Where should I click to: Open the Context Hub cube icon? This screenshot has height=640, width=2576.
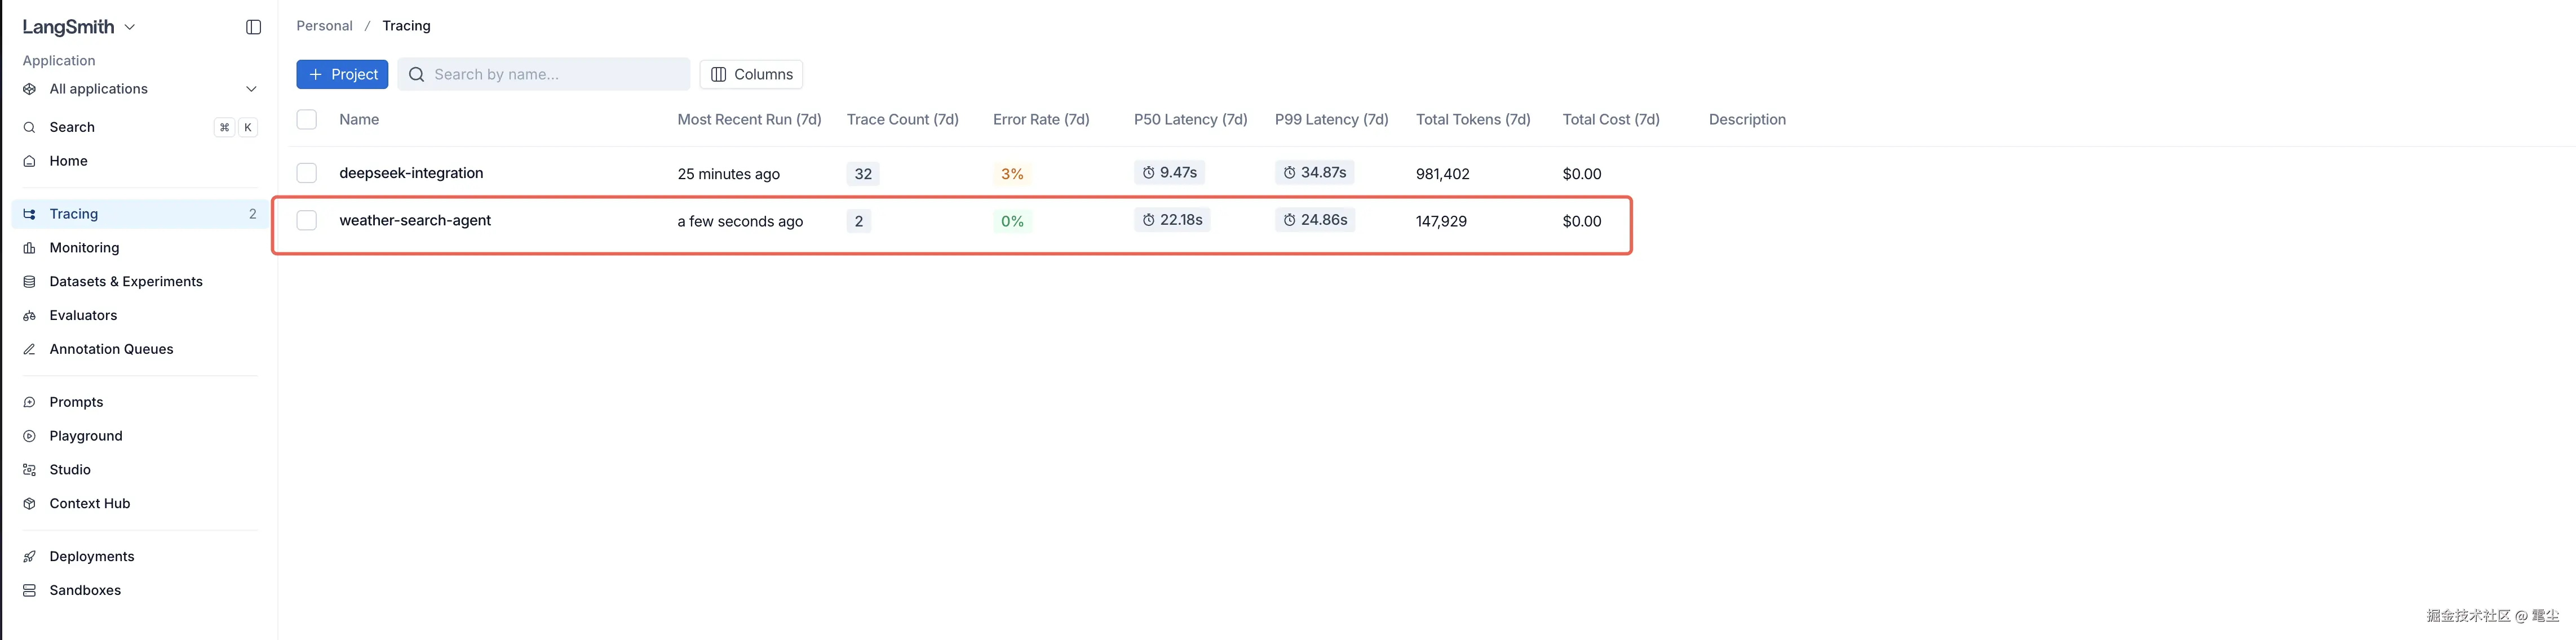click(30, 504)
